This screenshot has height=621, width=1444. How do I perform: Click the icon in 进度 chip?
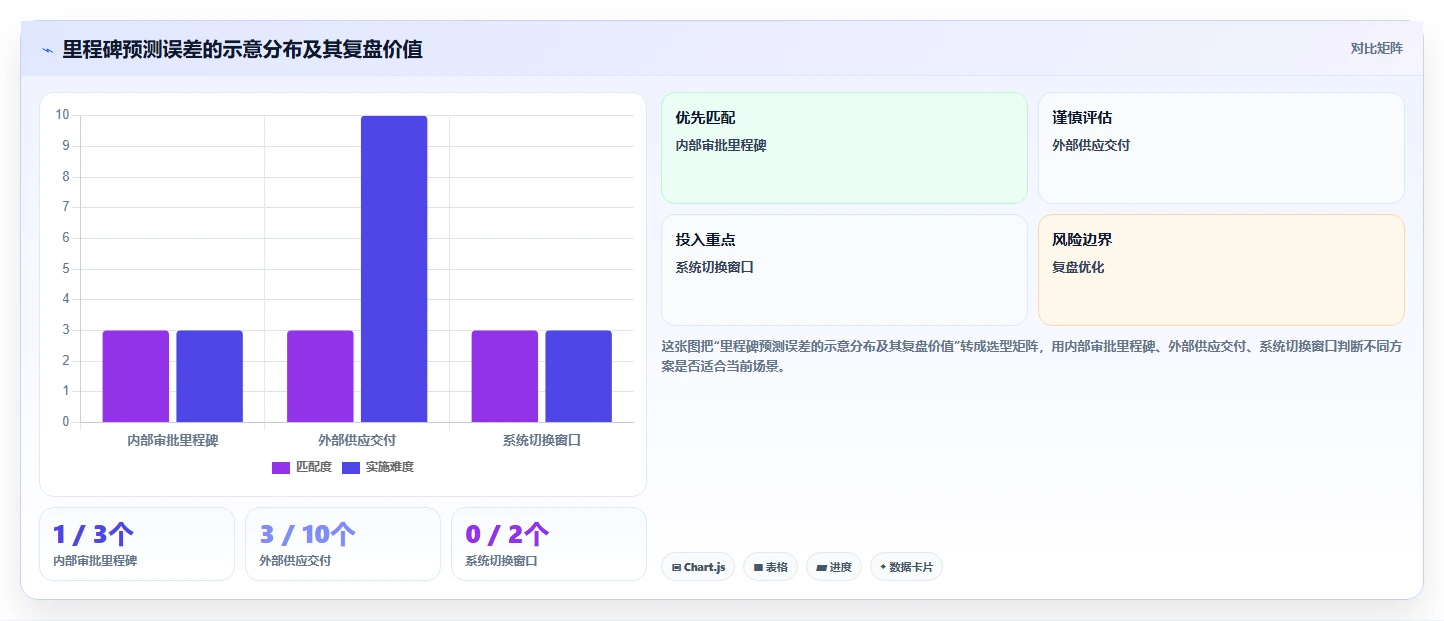pos(822,567)
